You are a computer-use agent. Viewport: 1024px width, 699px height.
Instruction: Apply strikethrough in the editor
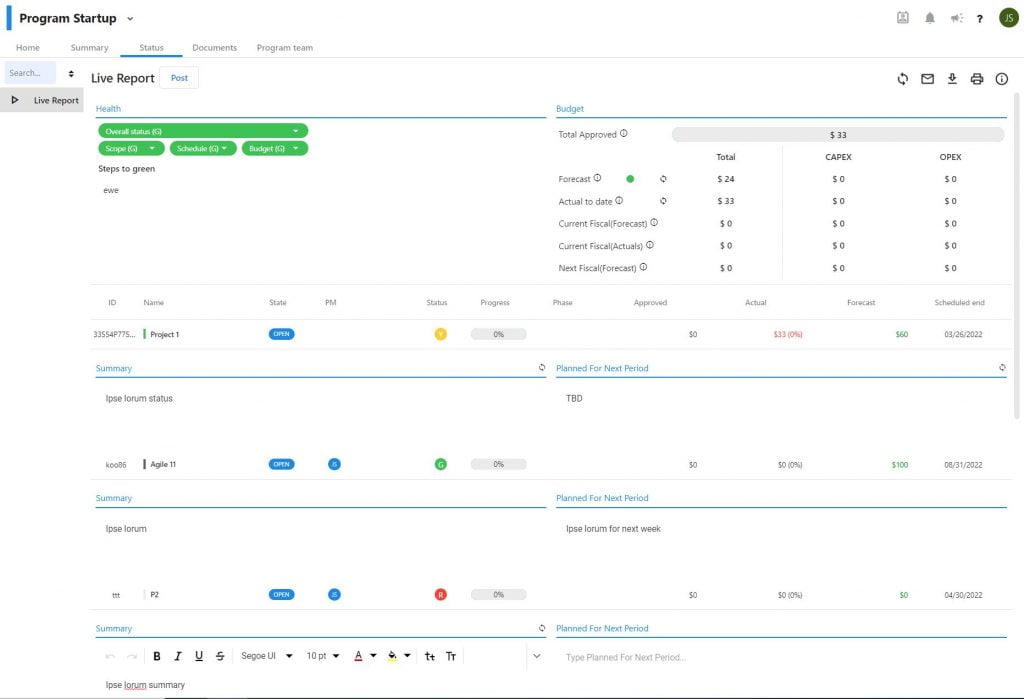coord(220,656)
